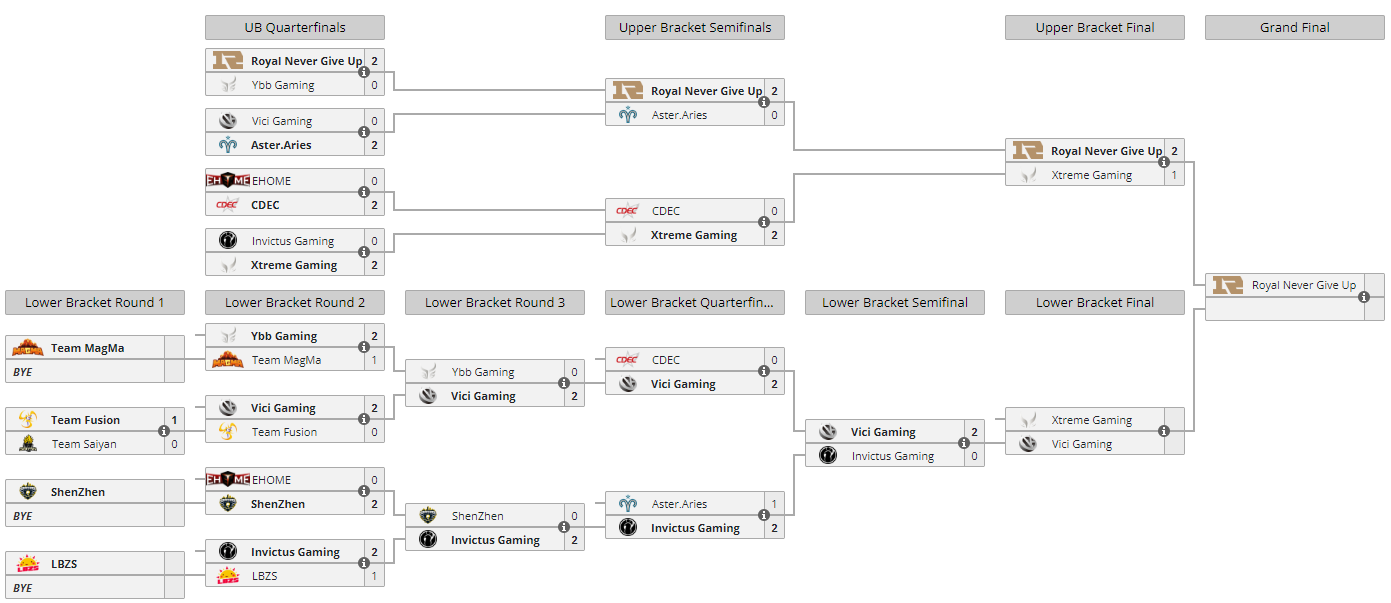The width and height of the screenshot is (1391, 603).
Task: Select the Lower Bracket Round 3 header
Action: tap(494, 303)
